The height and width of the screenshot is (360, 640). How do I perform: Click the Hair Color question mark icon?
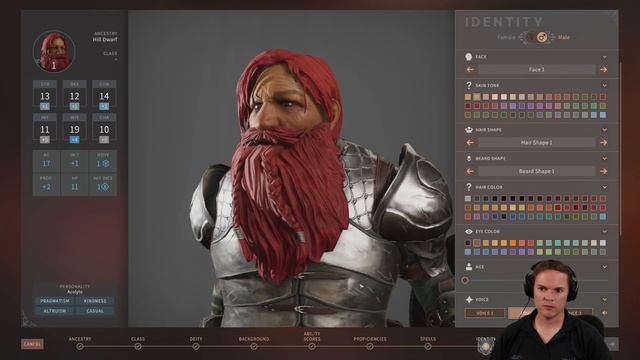click(469, 187)
